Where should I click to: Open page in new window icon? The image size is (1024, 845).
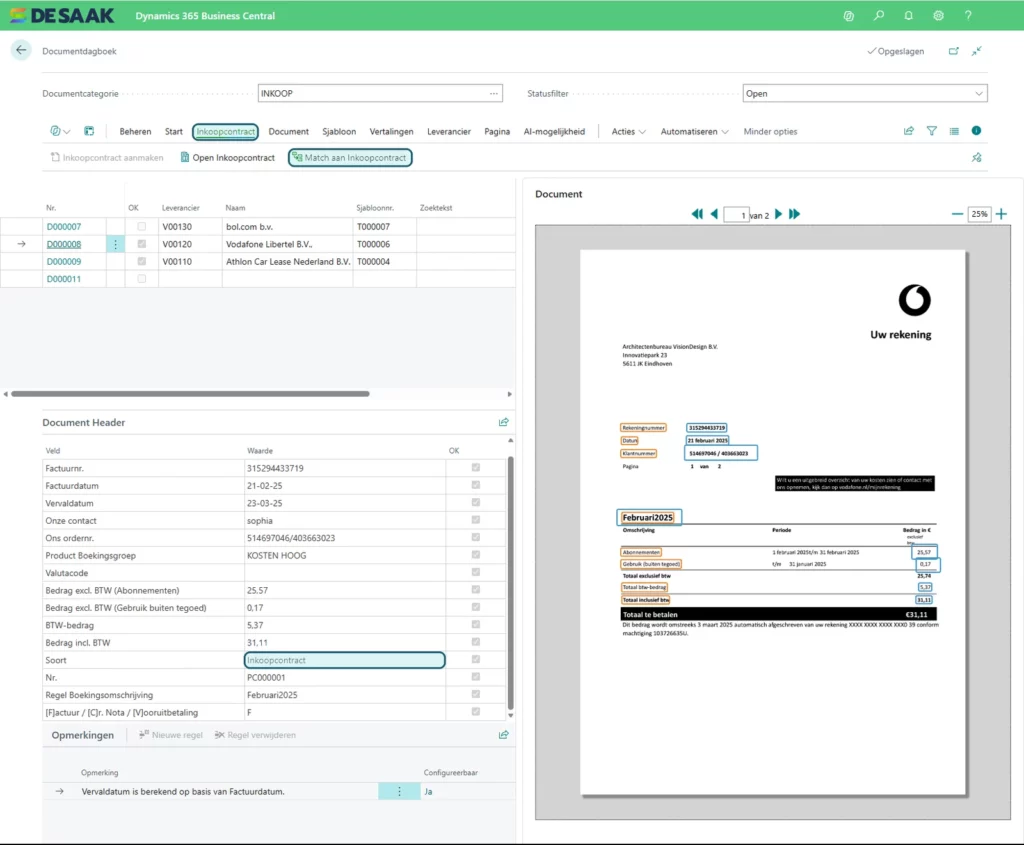click(953, 51)
